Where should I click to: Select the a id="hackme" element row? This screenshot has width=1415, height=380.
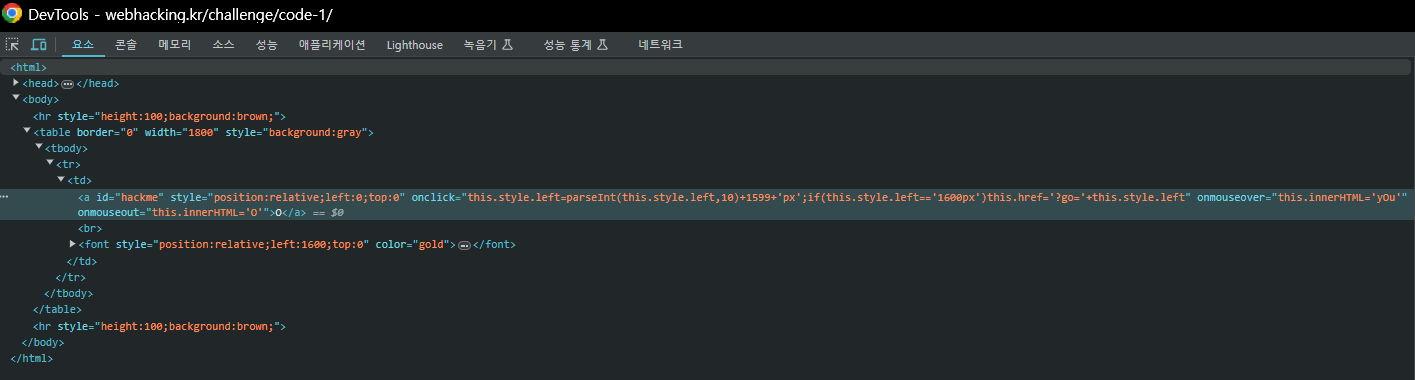point(707,205)
